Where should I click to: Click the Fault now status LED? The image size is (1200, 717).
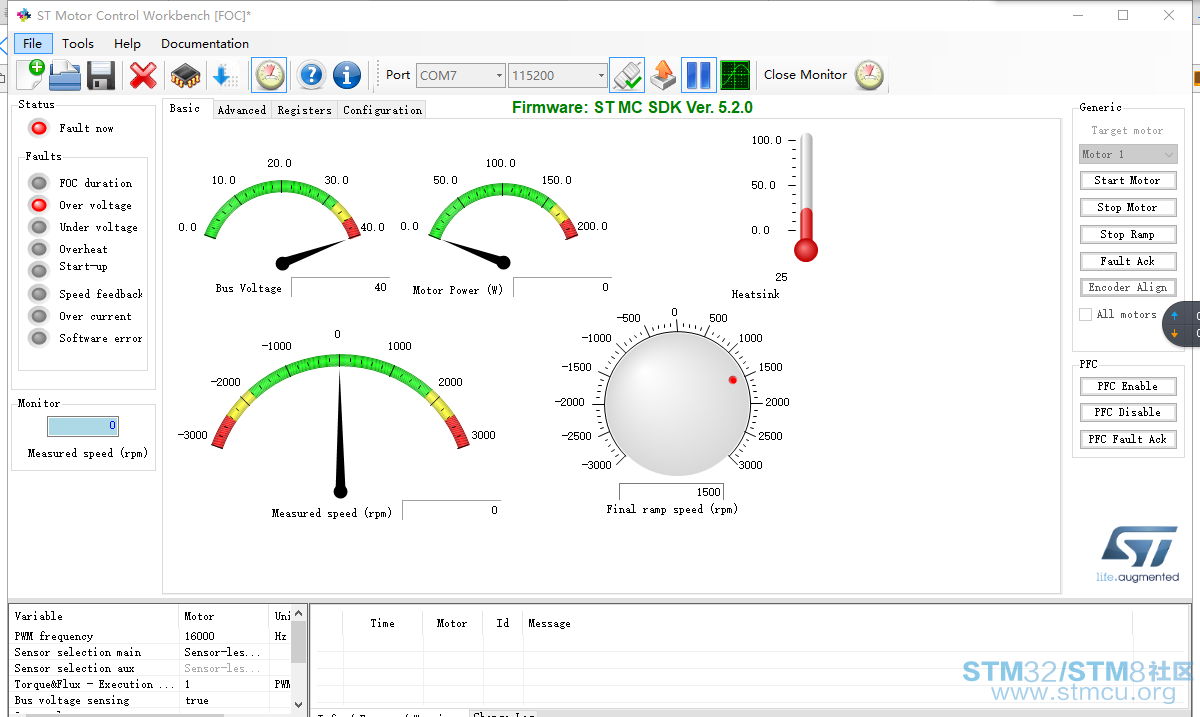click(38, 128)
